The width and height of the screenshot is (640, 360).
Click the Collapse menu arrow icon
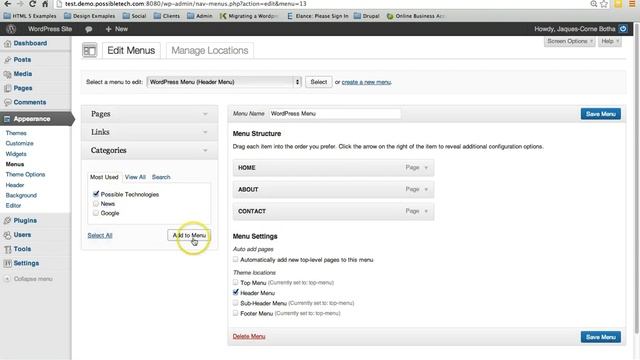pos(7,279)
